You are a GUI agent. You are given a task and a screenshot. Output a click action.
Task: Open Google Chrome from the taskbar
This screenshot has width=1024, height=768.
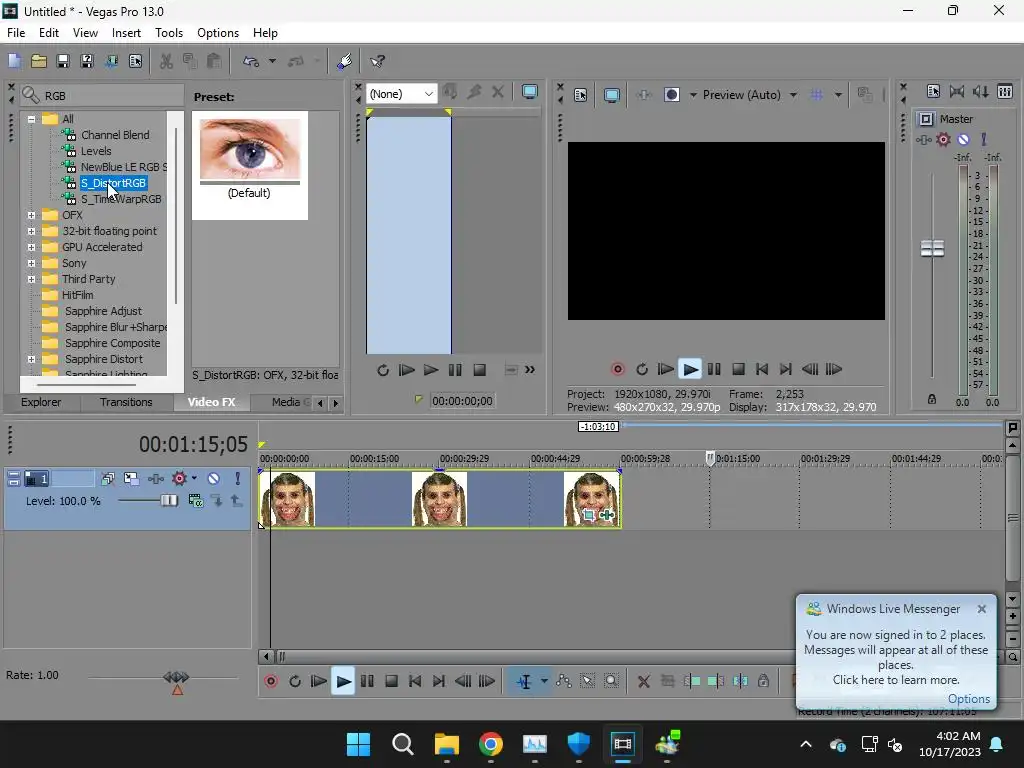(x=490, y=744)
